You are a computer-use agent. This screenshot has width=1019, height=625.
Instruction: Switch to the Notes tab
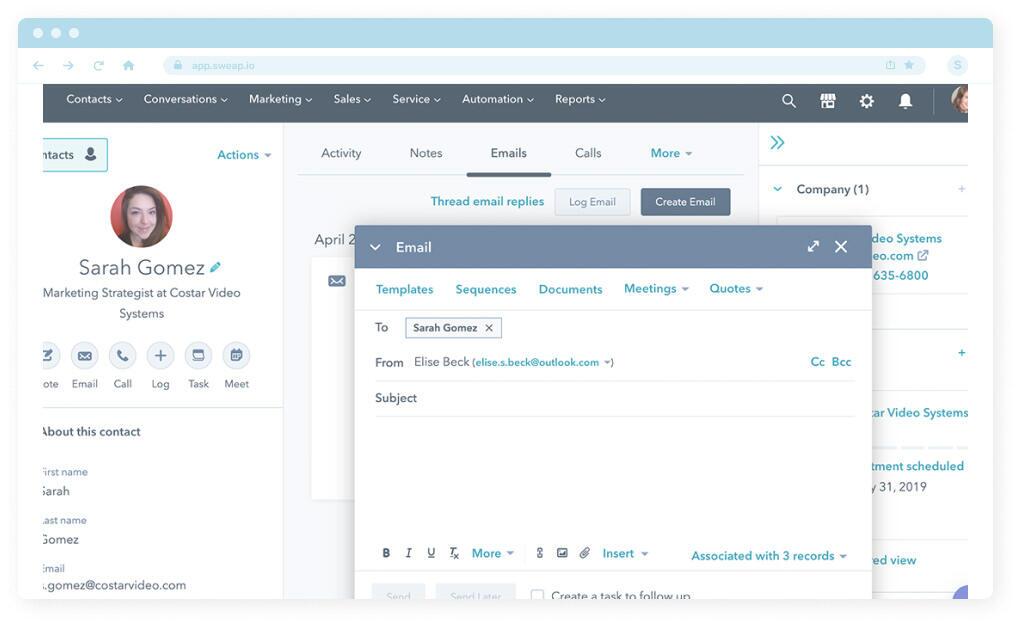point(425,153)
